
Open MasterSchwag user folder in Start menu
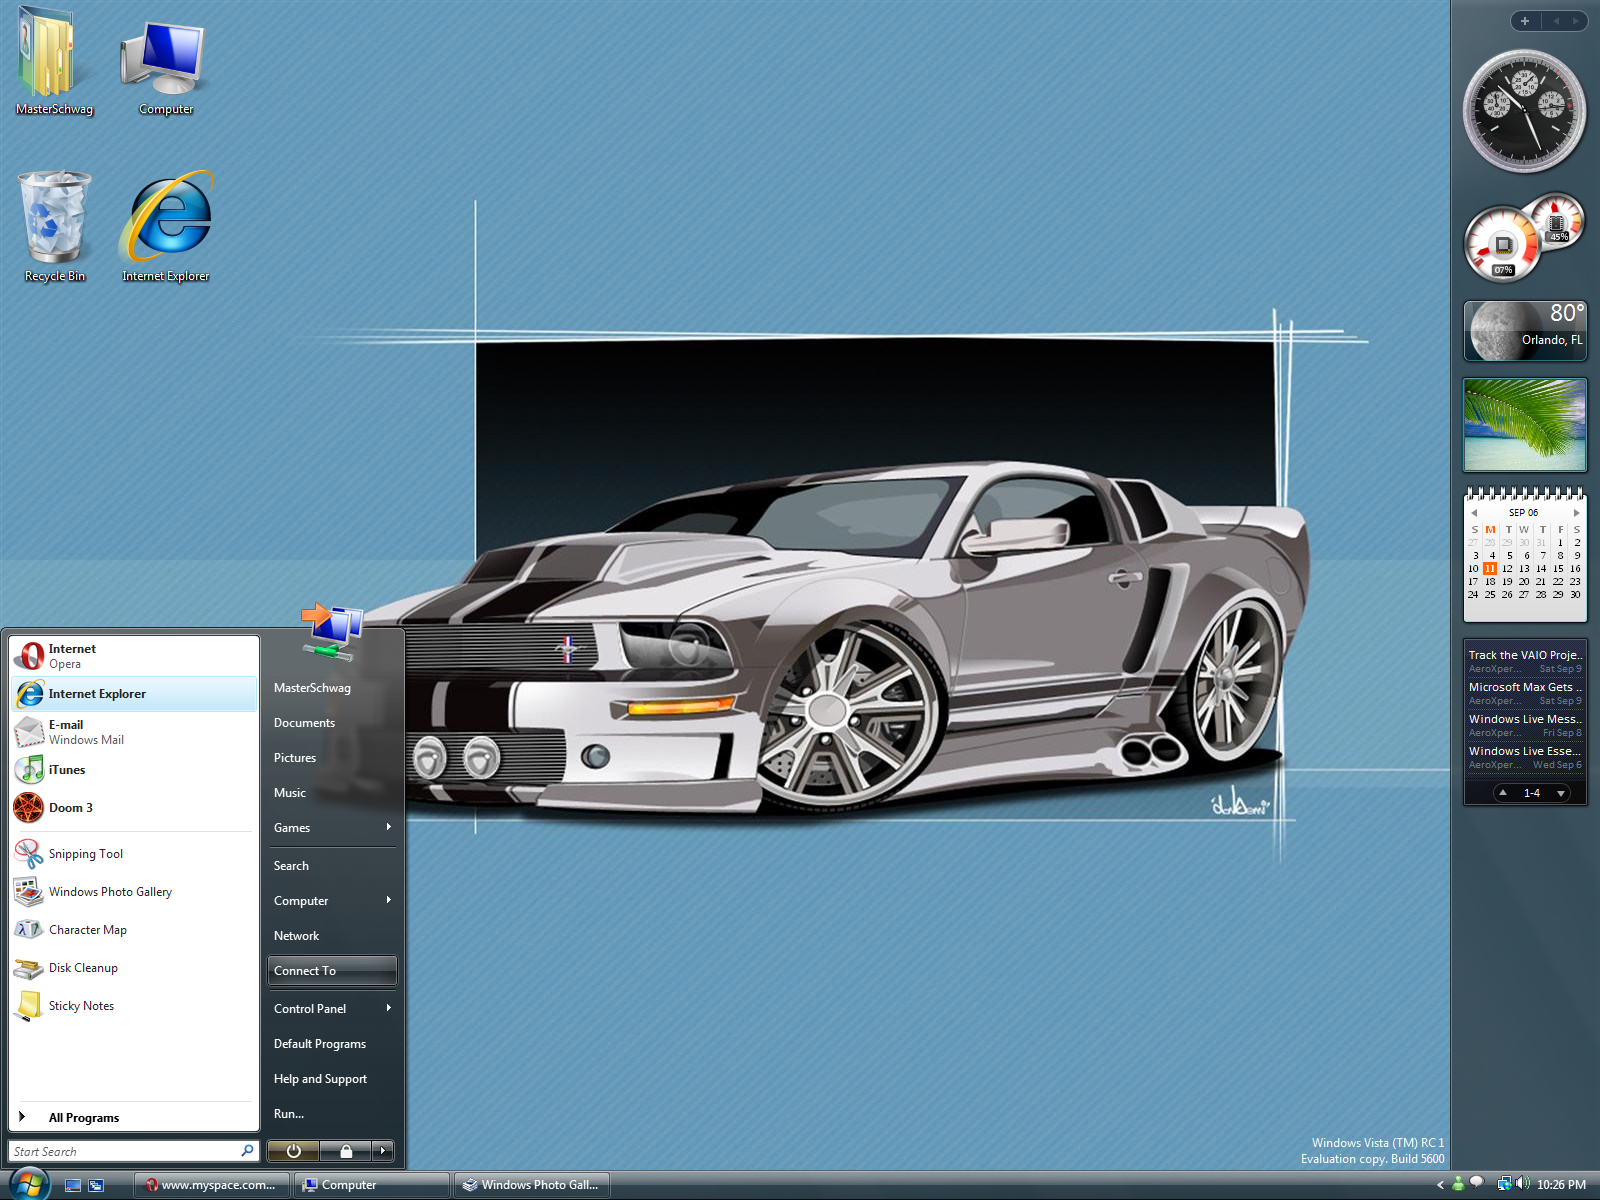[x=332, y=688]
